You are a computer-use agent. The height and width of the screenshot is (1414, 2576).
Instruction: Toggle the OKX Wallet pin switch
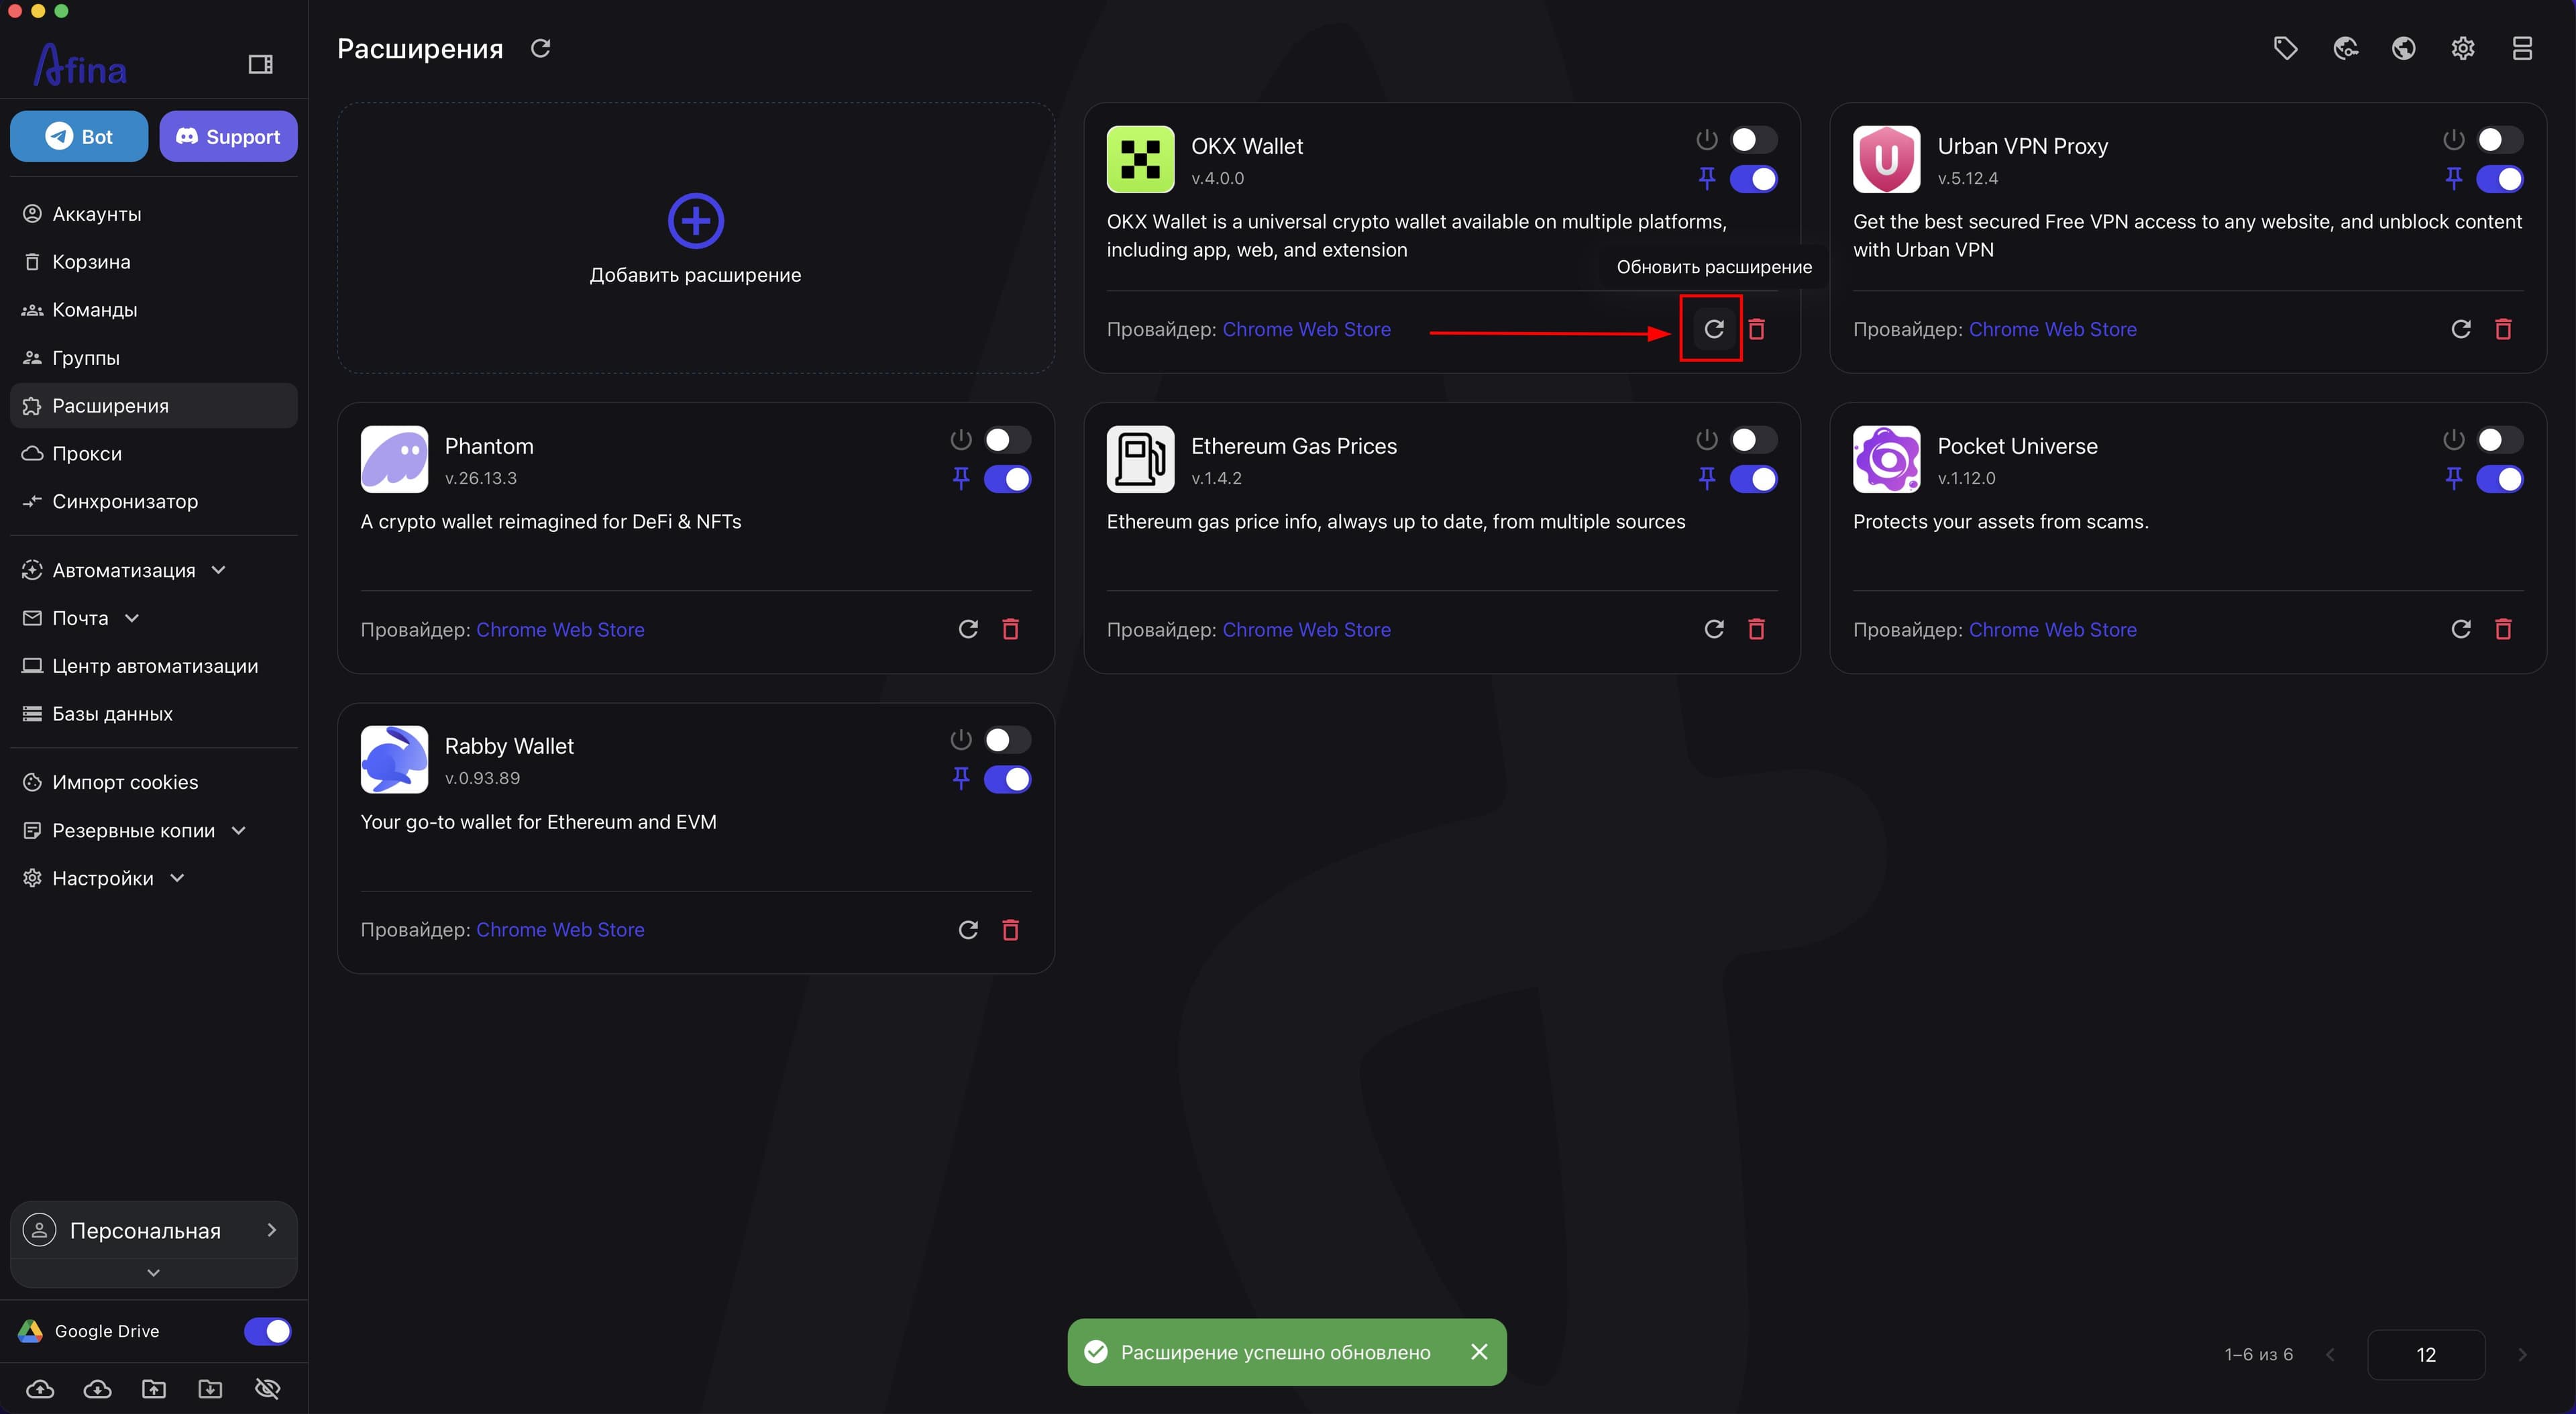[1753, 179]
